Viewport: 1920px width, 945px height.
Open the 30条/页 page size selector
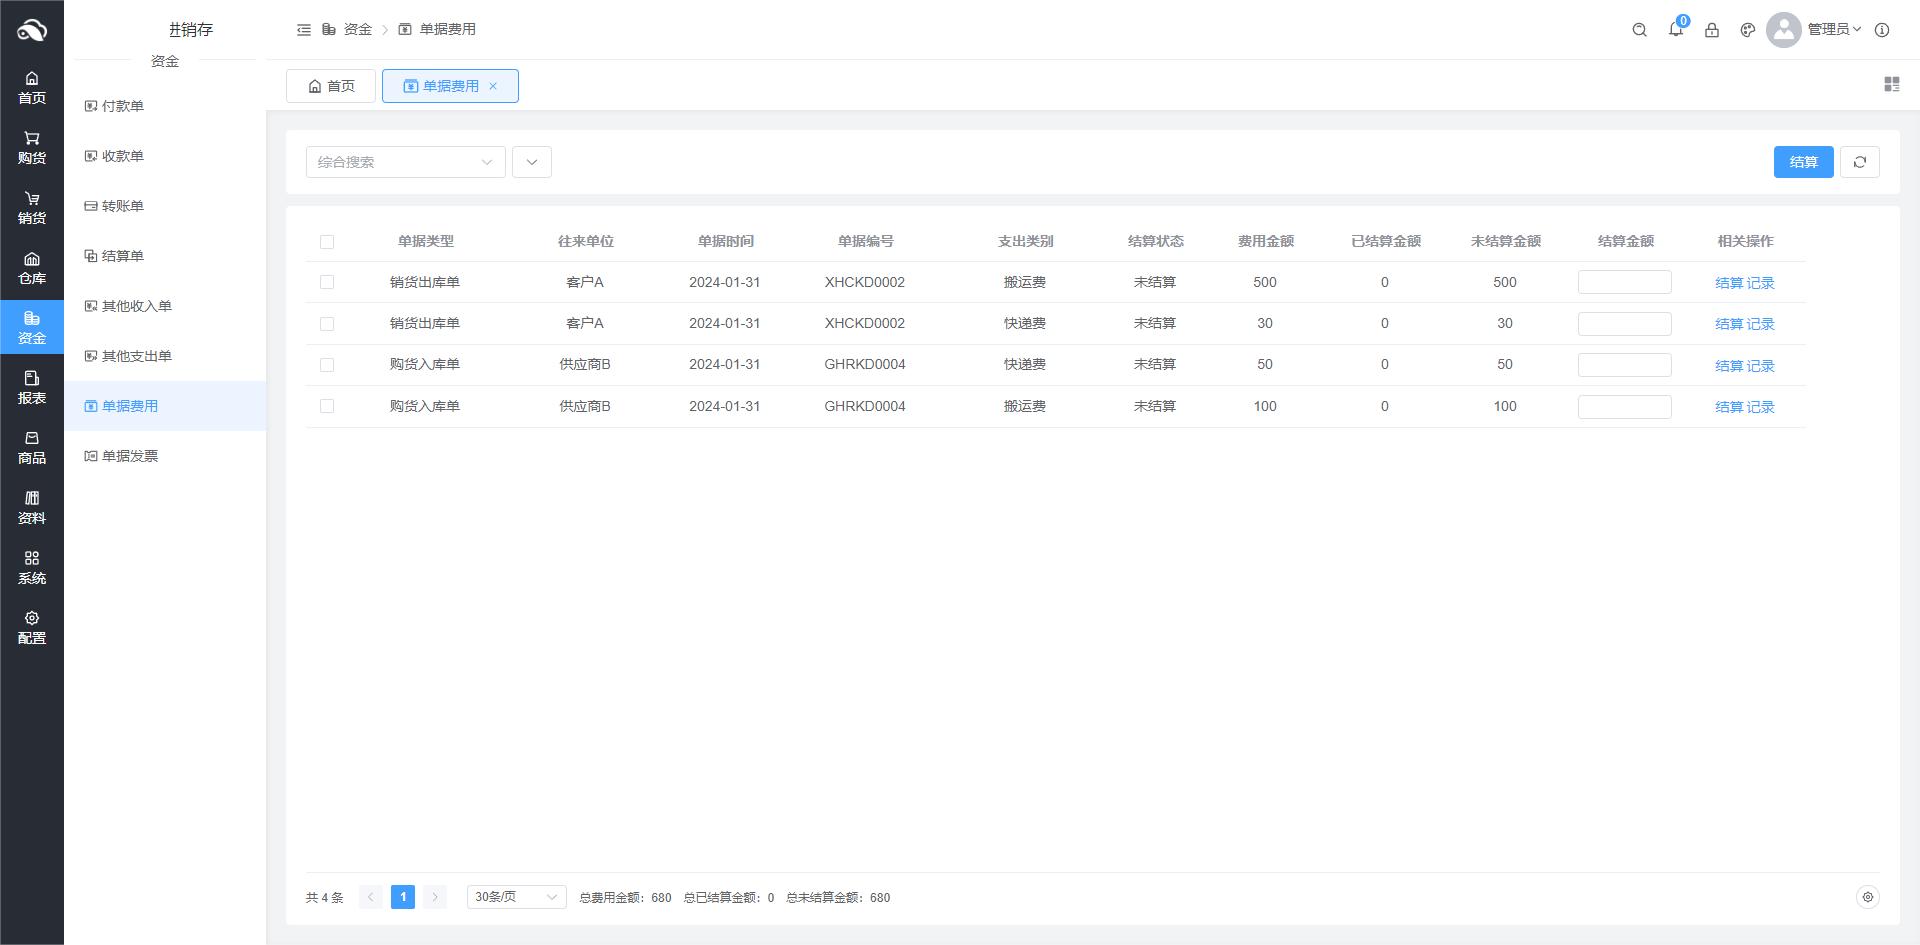pos(516,898)
